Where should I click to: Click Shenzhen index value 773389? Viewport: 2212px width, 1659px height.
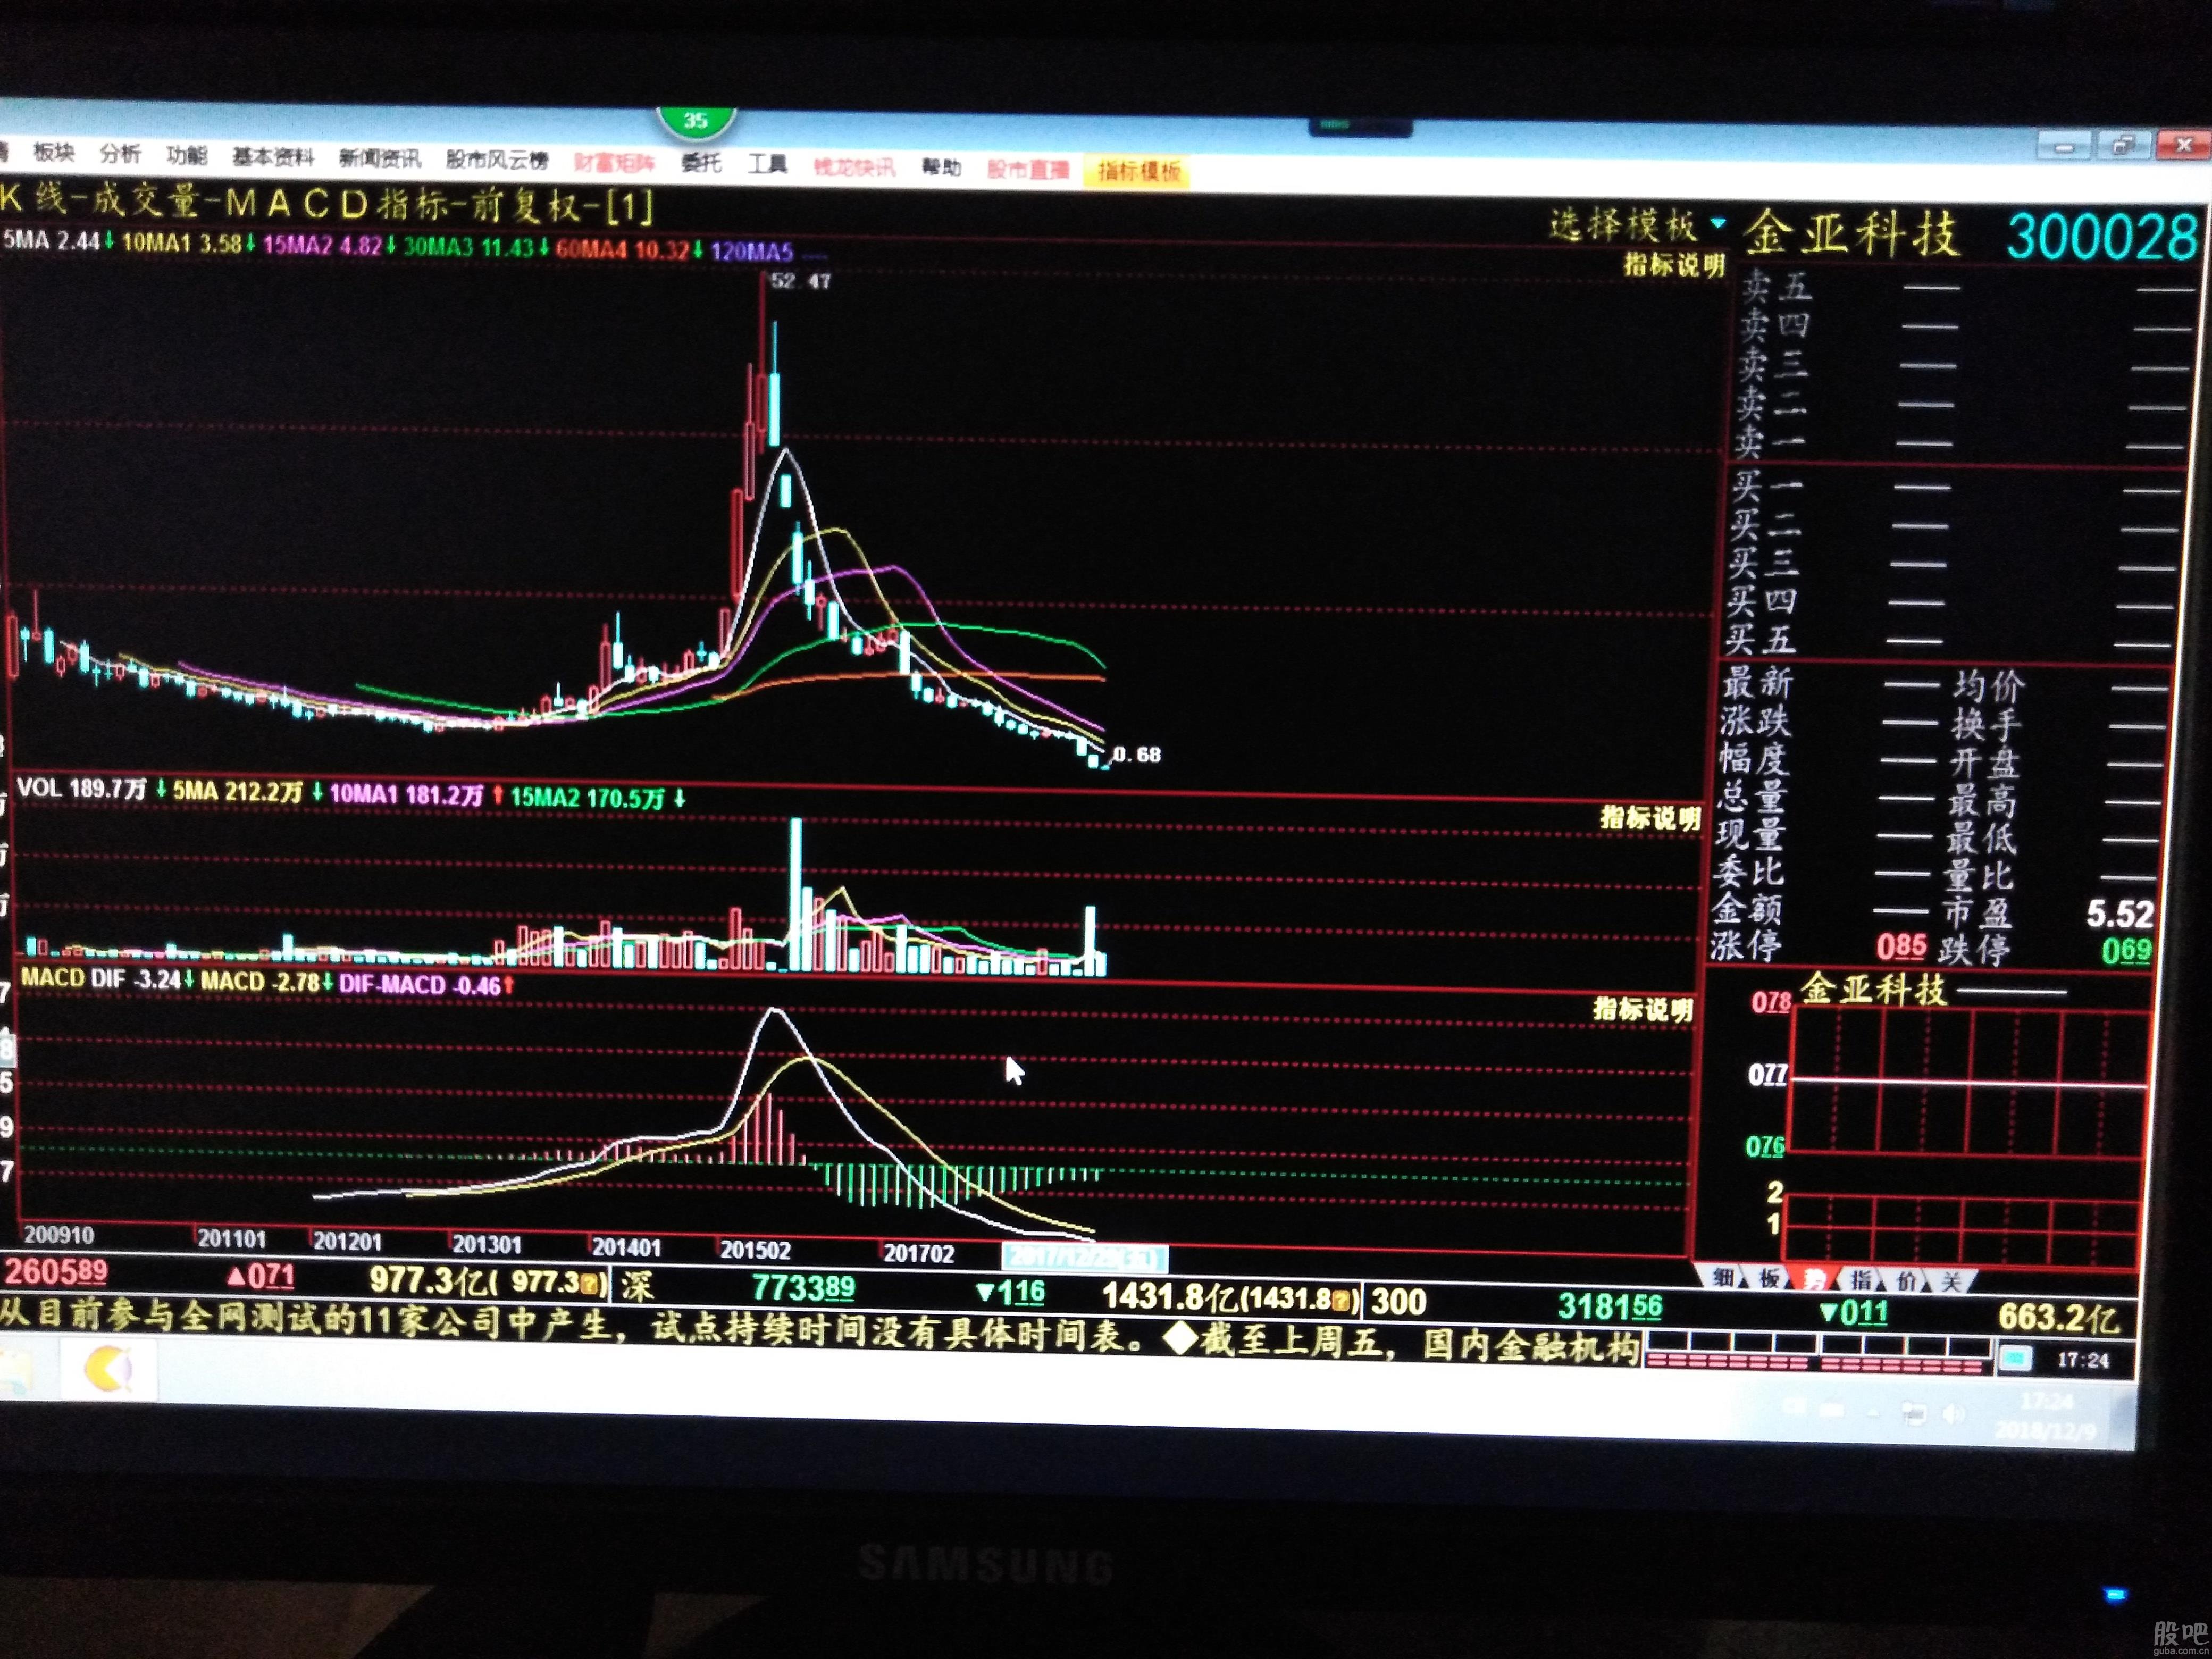(803, 1288)
